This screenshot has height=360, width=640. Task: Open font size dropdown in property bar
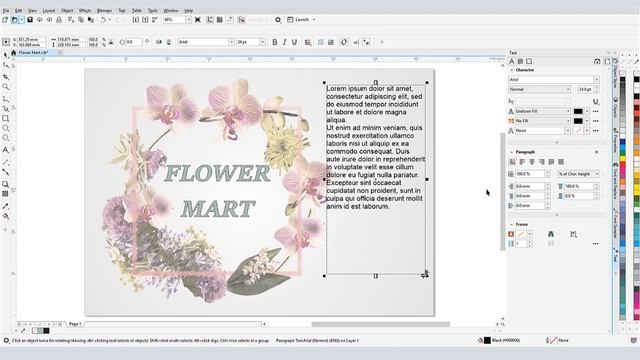[x=262, y=42]
